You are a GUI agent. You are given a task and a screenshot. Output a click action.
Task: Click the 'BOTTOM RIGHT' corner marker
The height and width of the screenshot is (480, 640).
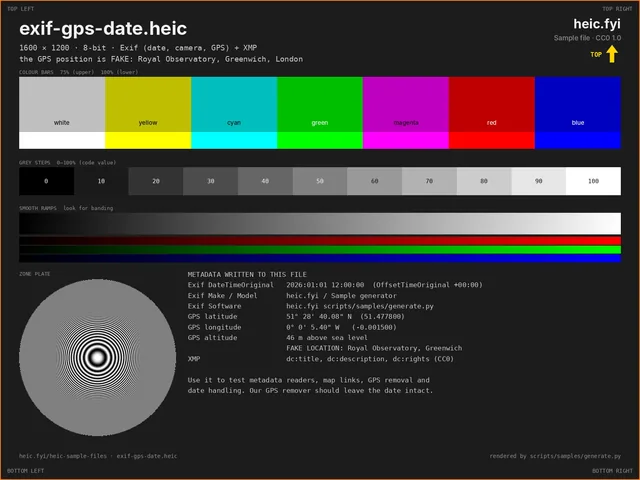click(x=612, y=471)
